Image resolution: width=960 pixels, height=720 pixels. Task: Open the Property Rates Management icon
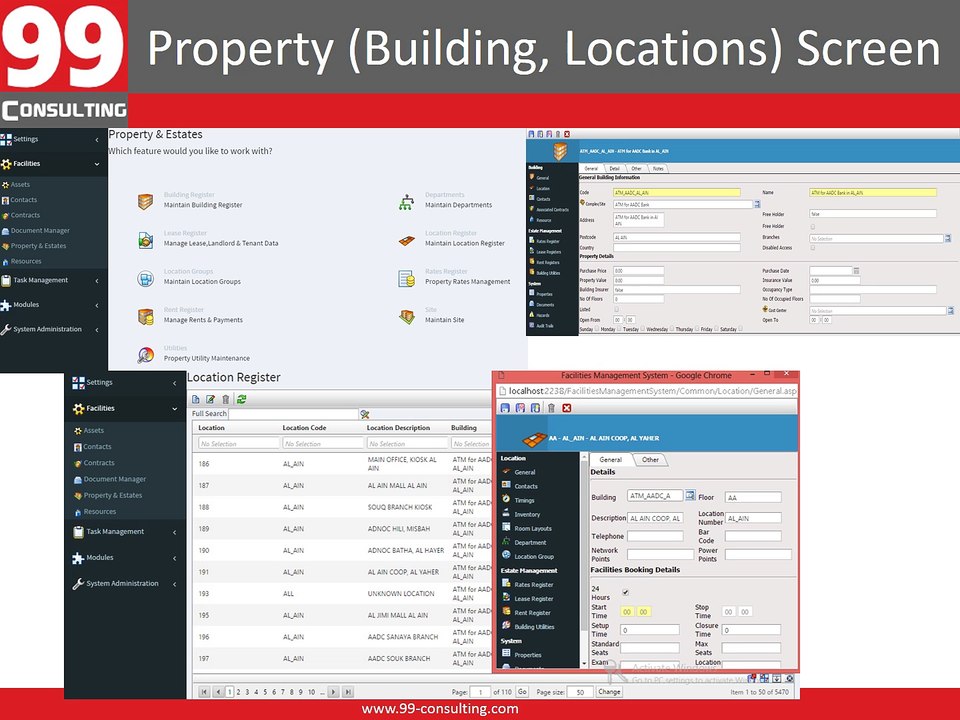[407, 279]
